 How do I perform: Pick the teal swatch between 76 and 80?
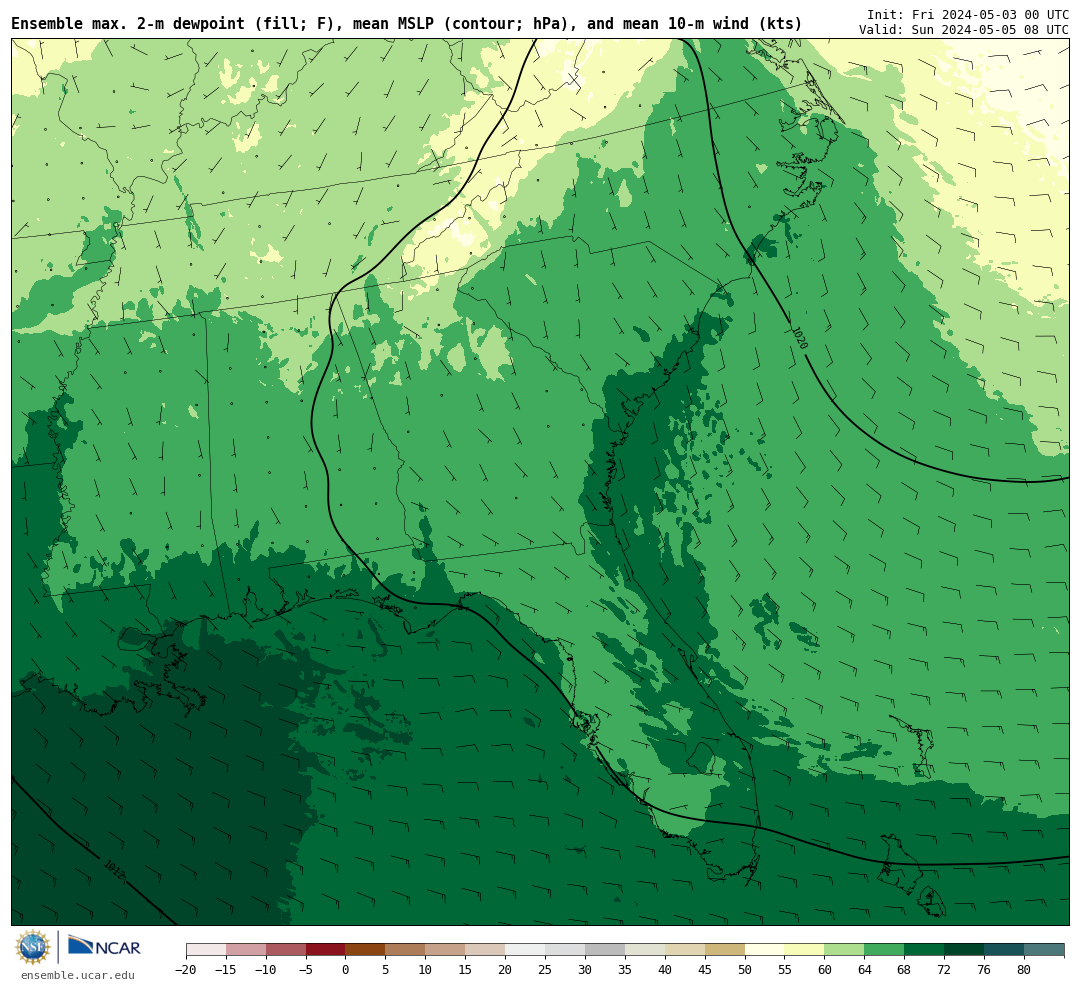tap(1005, 950)
